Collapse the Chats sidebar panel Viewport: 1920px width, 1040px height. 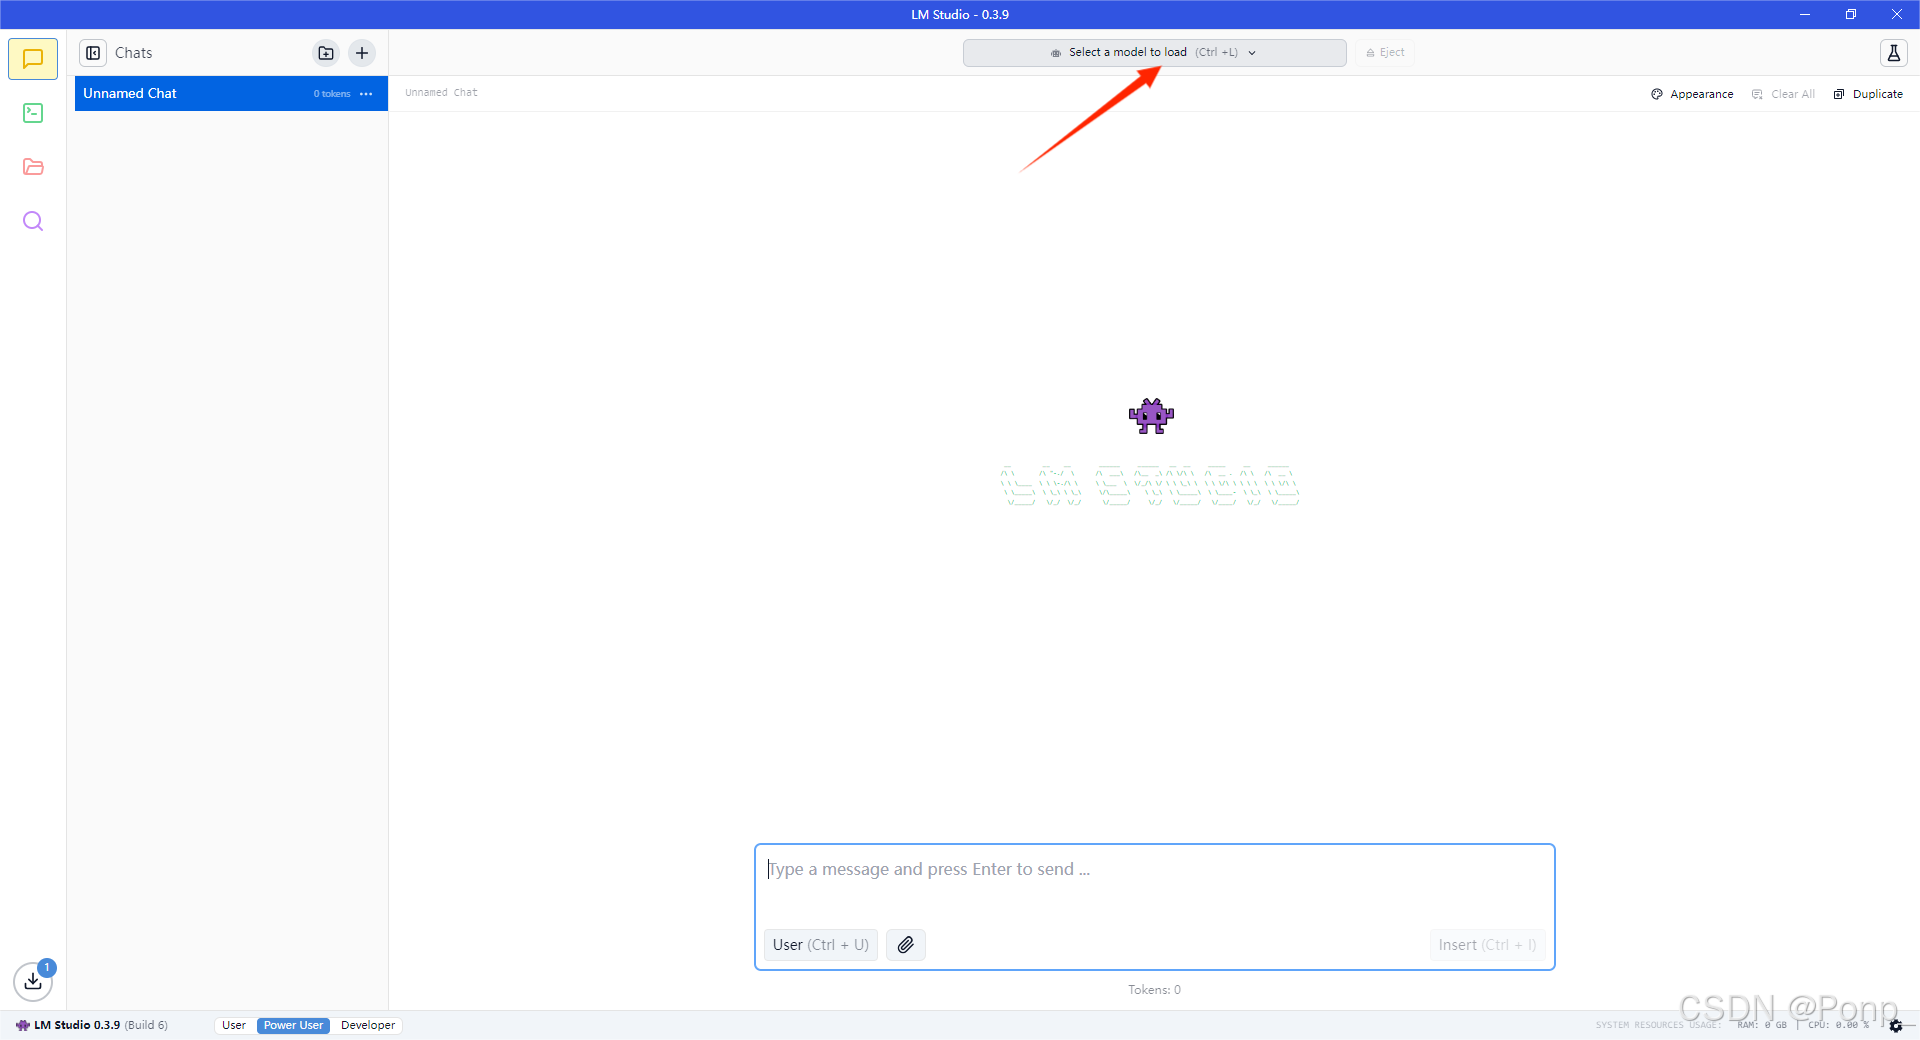tap(93, 53)
